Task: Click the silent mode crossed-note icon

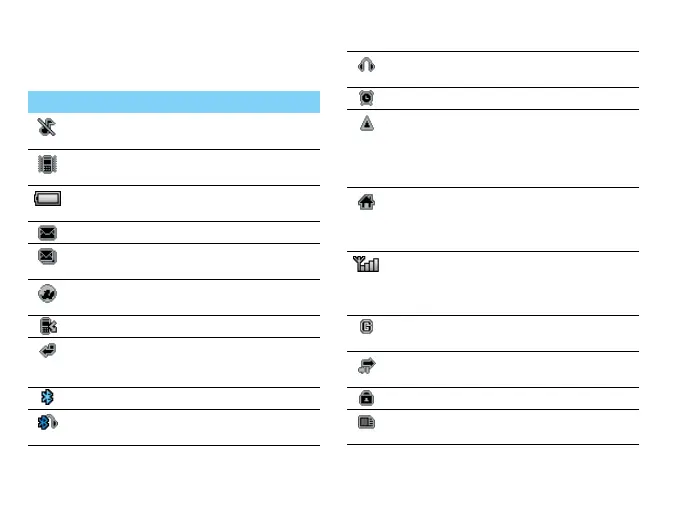Action: point(46,127)
